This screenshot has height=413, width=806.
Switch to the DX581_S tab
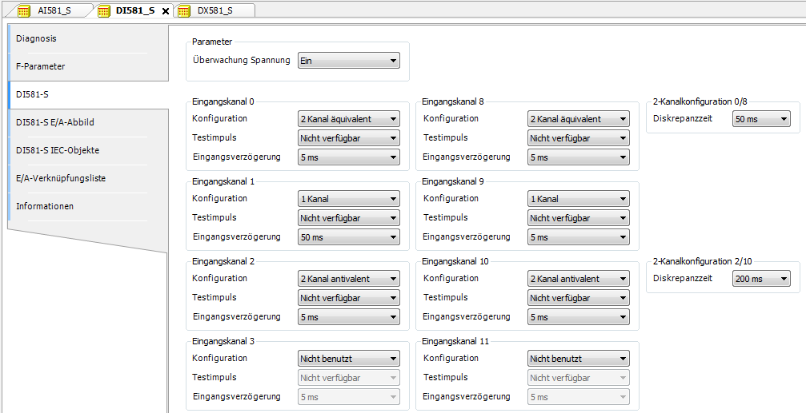point(215,10)
